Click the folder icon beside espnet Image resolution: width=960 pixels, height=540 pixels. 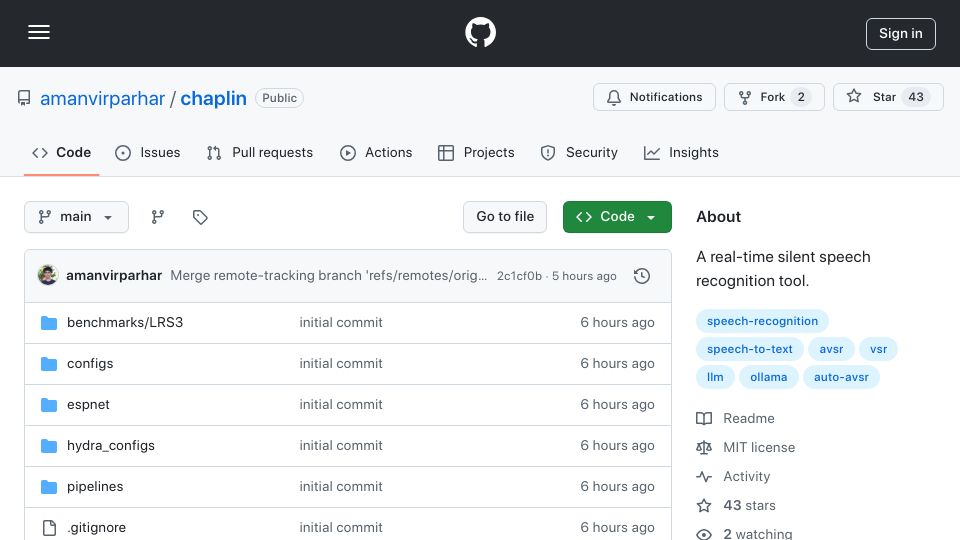(x=49, y=405)
